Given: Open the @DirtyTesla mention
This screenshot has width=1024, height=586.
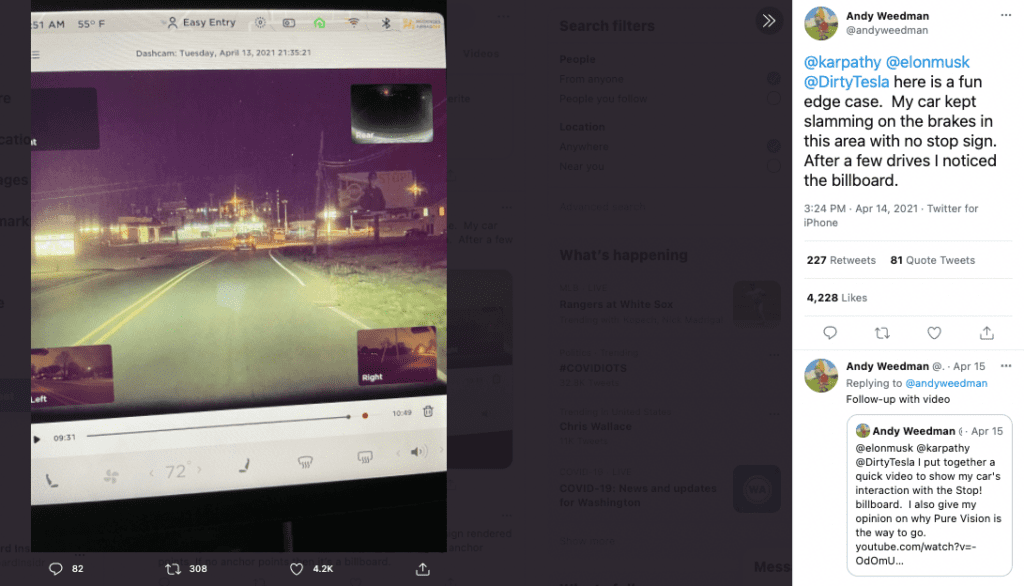Looking at the screenshot, I should click(x=847, y=82).
